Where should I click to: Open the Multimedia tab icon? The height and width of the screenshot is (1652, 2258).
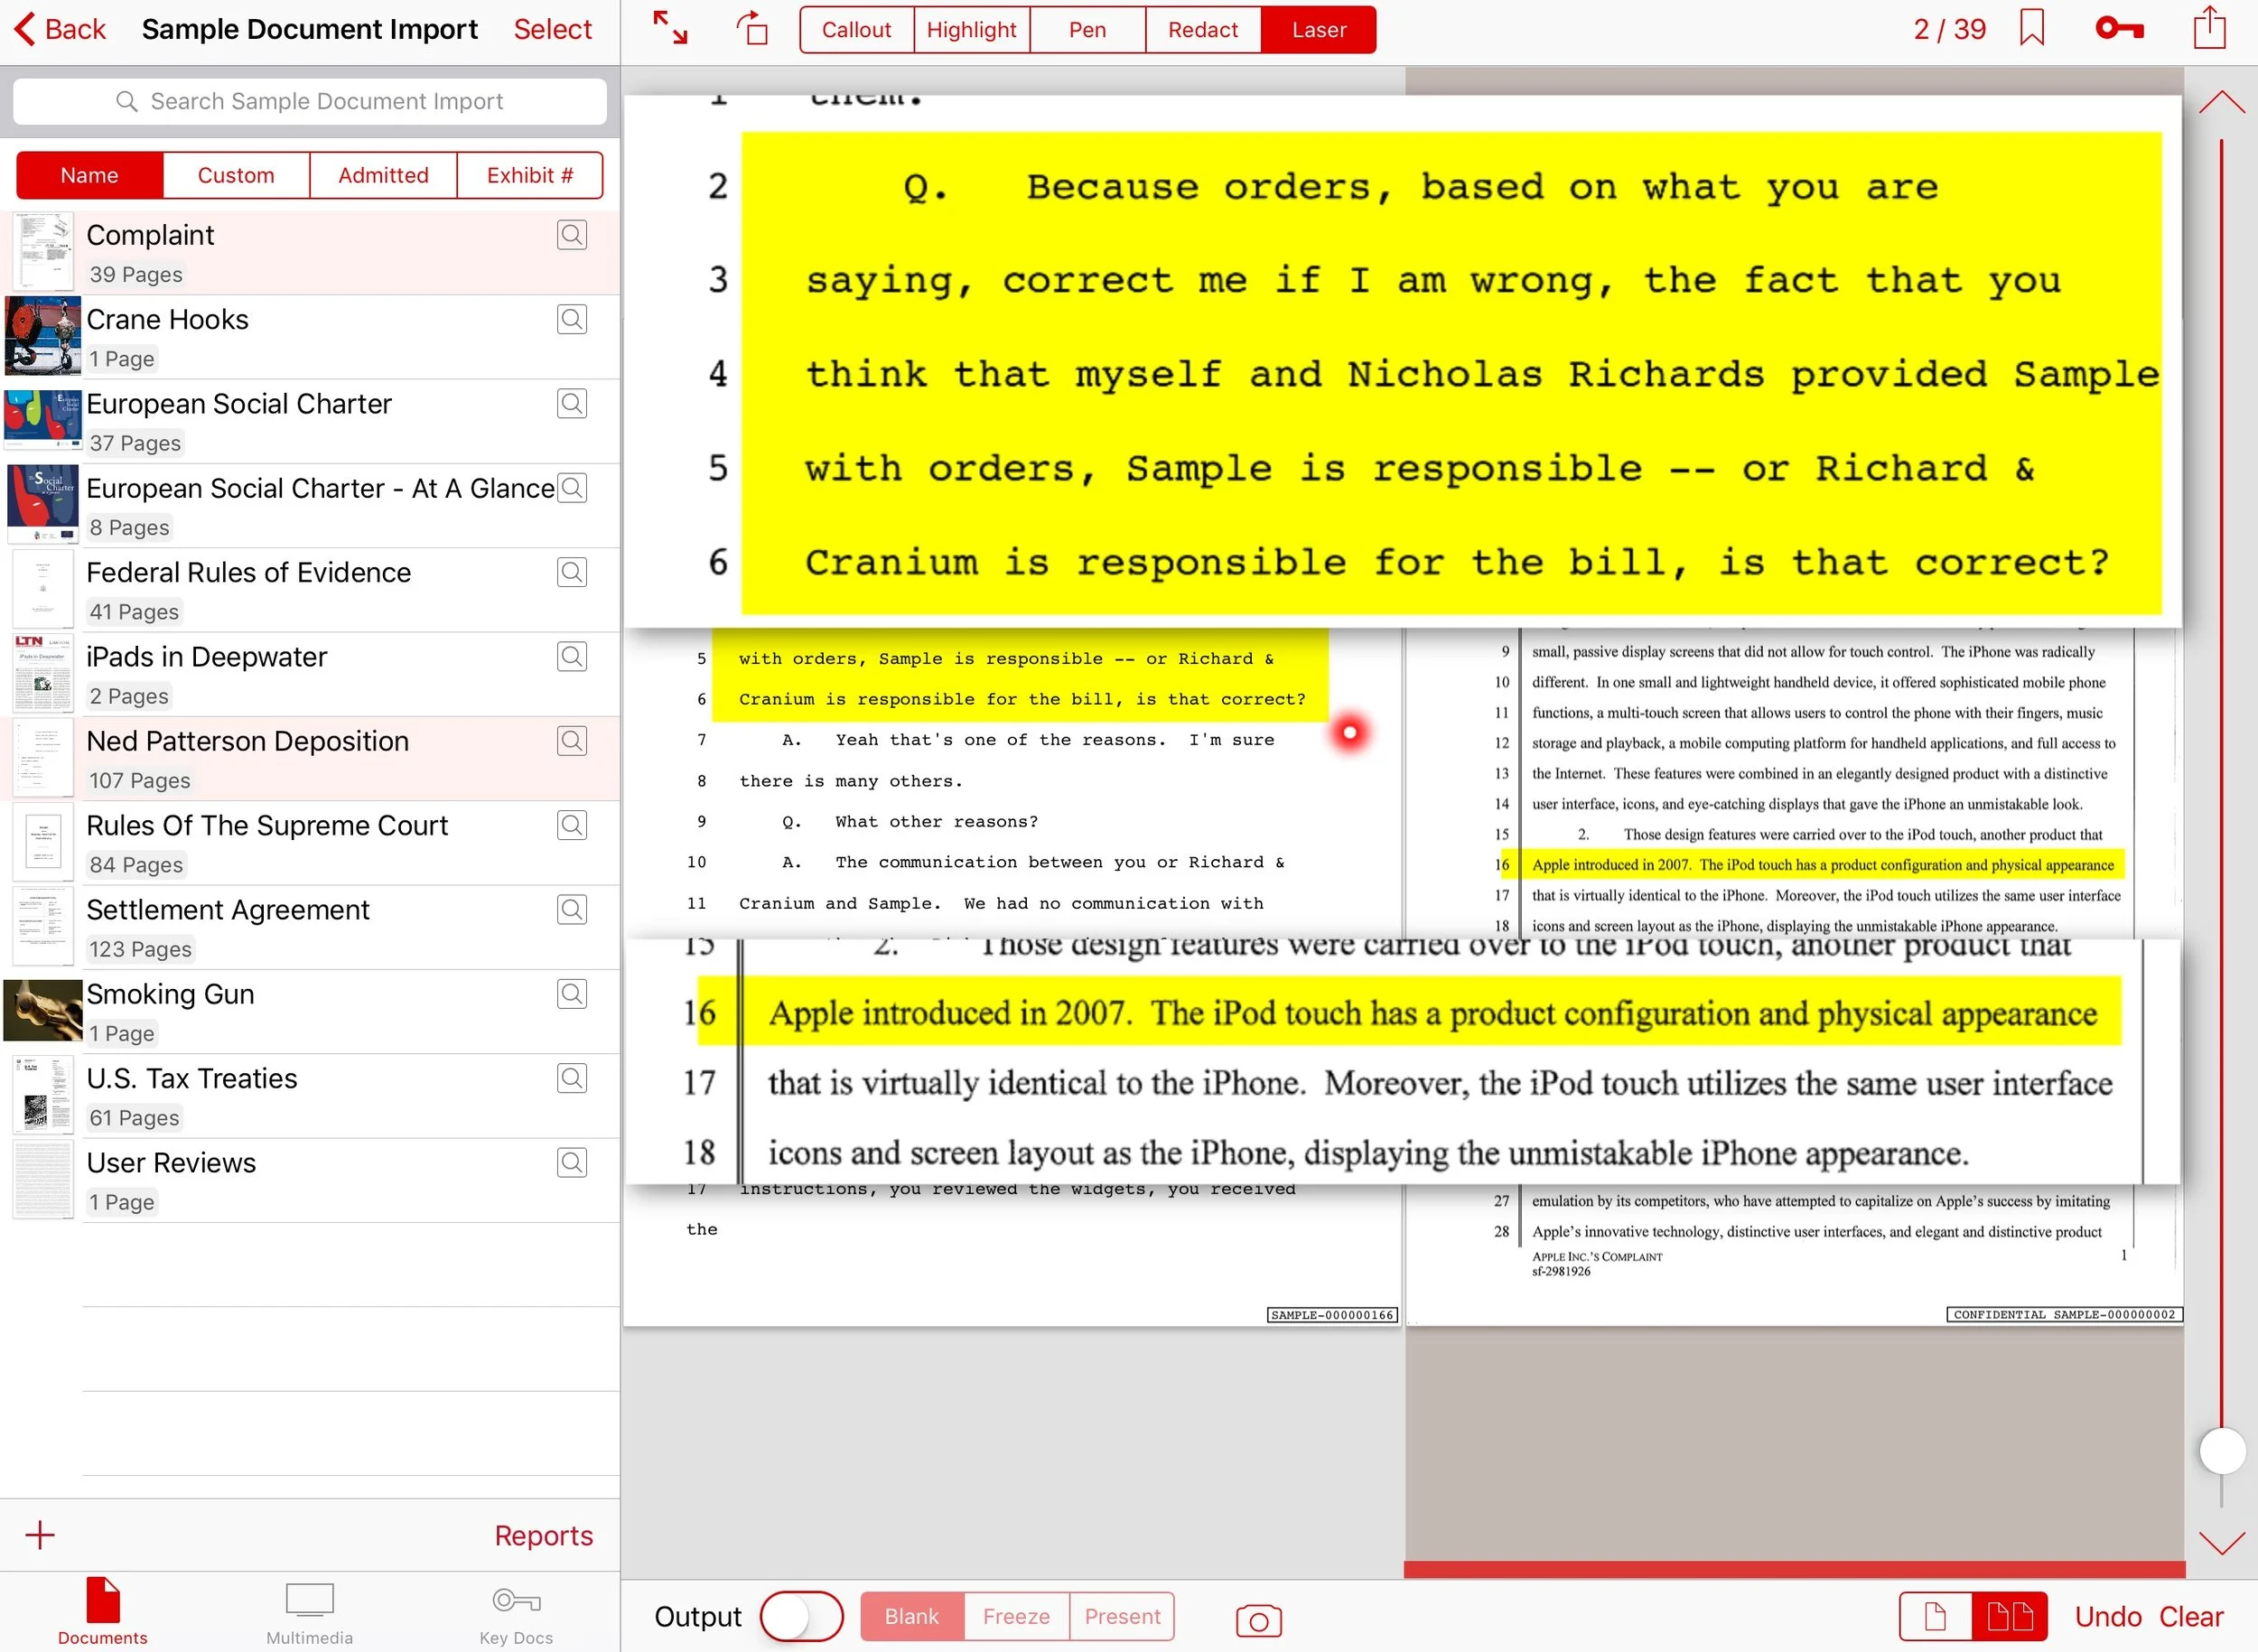coord(309,1611)
